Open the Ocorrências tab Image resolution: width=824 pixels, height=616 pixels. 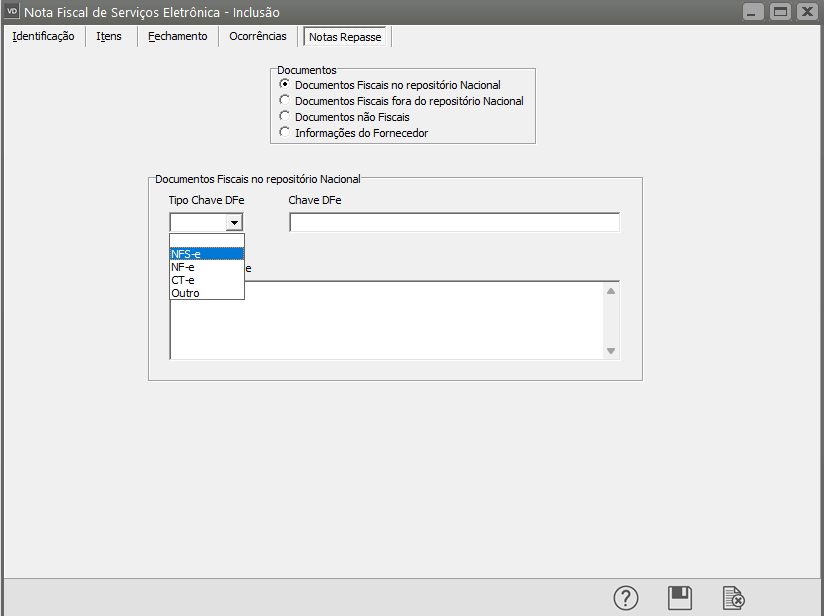pyautogui.click(x=258, y=36)
